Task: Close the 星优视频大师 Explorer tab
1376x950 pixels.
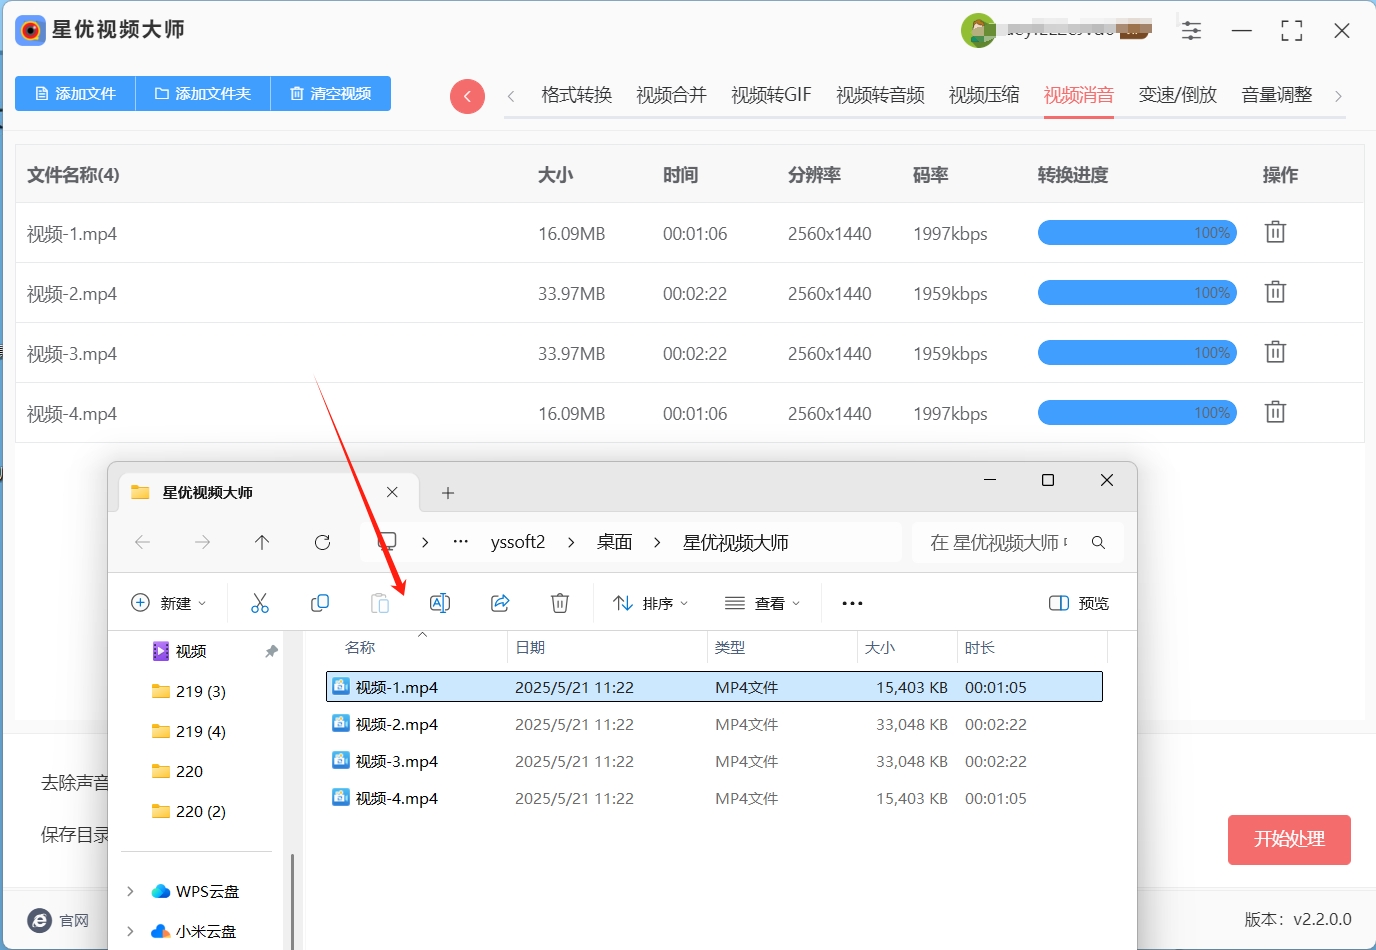Action: click(x=392, y=492)
